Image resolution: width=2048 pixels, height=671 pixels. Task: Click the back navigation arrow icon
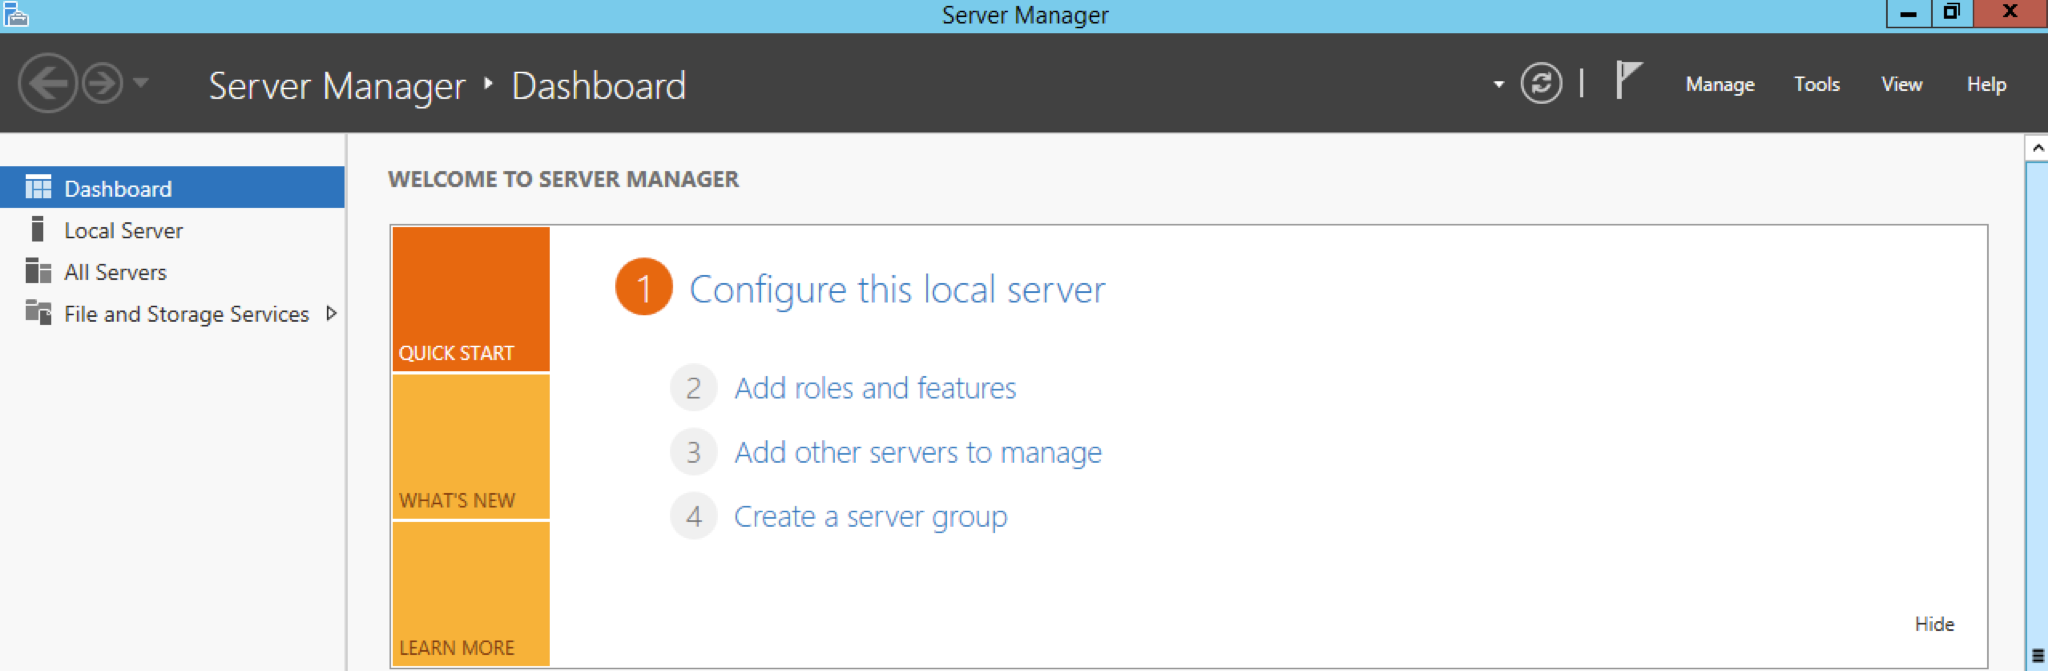[47, 83]
